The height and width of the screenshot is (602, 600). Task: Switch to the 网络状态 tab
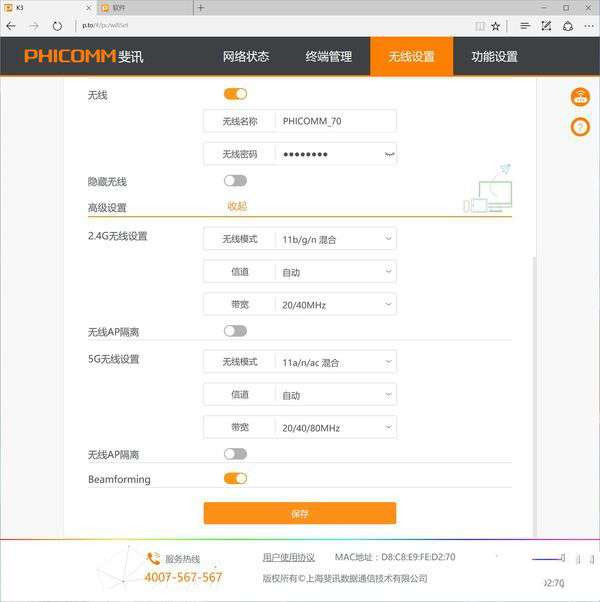pos(246,57)
